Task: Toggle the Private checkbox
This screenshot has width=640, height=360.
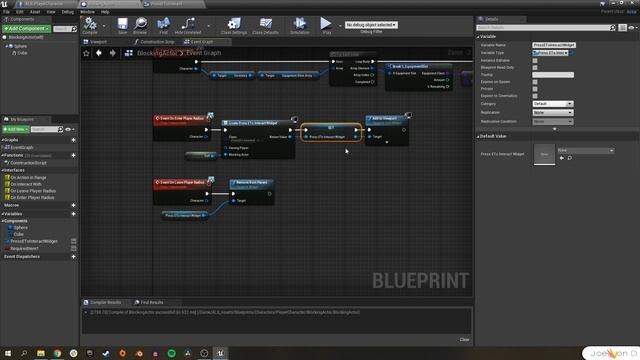Action: [535, 89]
